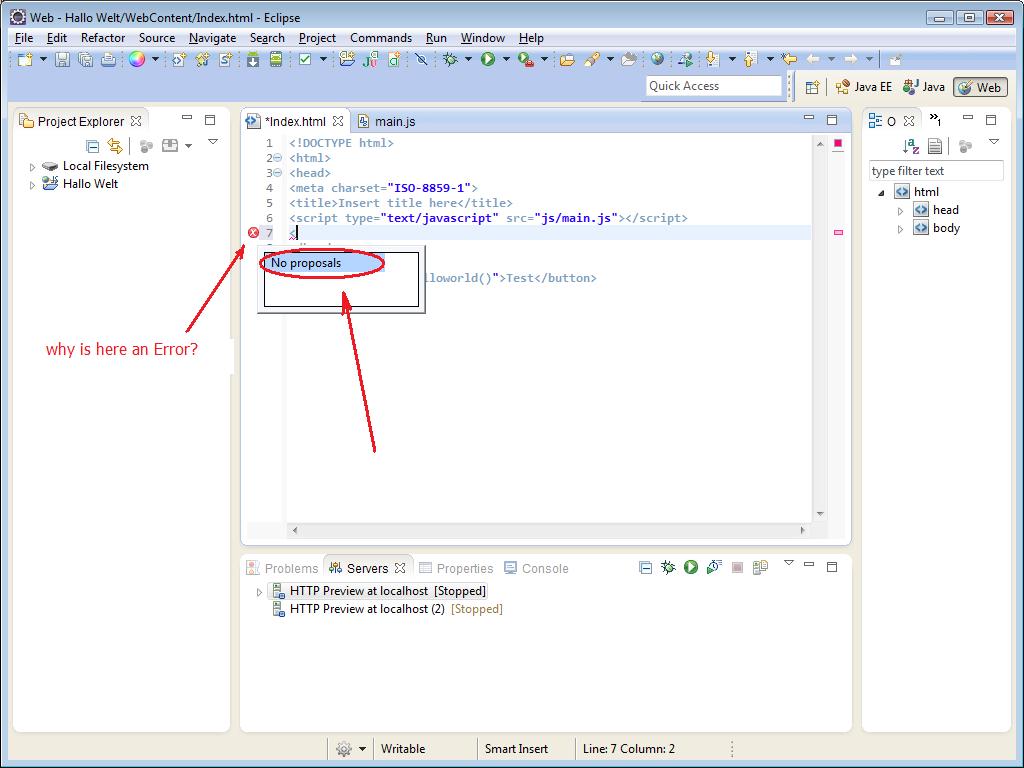Expand the Hallo Welt project node
This screenshot has width=1024, height=768.
[32, 185]
